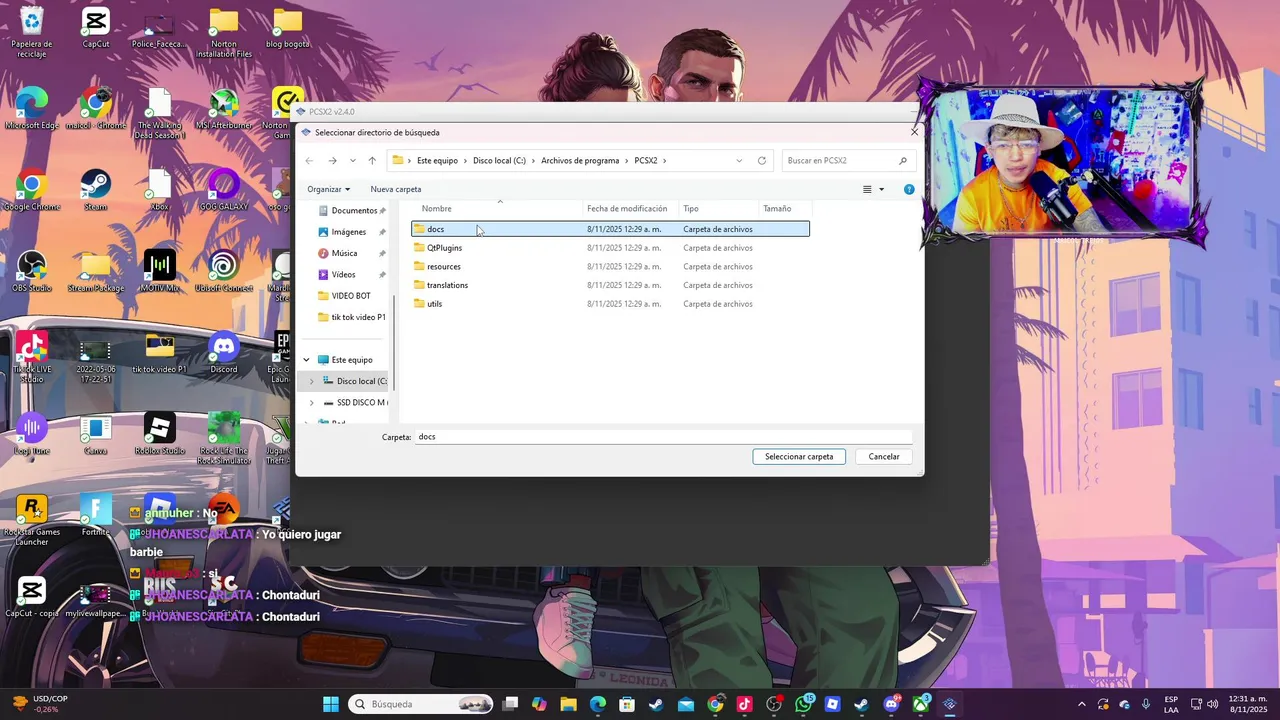
Task: Open File Explorer from the taskbar
Action: pos(568,704)
